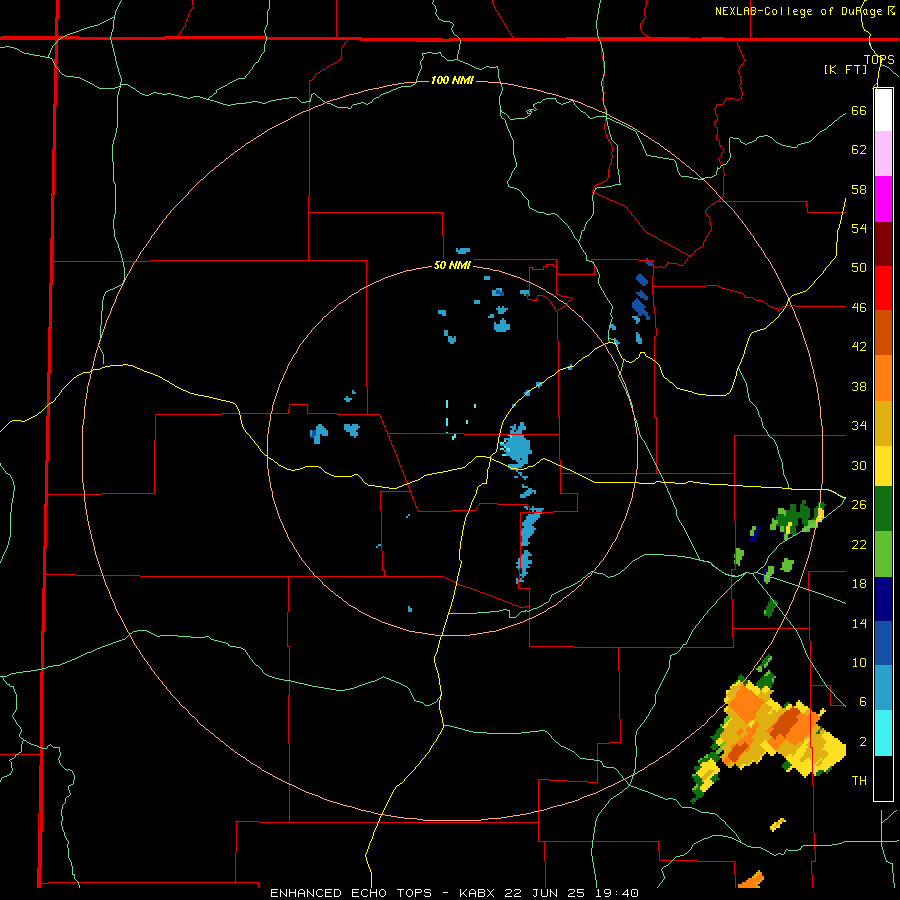The height and width of the screenshot is (900, 900).
Task: Click the black TH legend swatch
Action: pyautogui.click(x=883, y=778)
